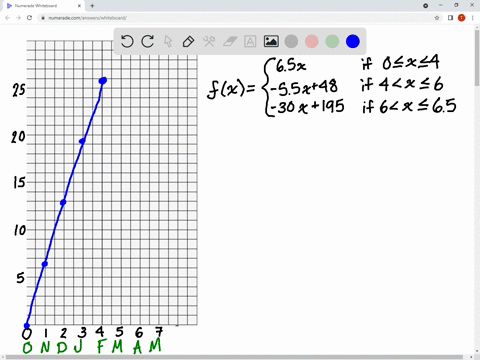Viewport: 480px width, 360px height.
Task: Reload the Numerade whiteboard page
Action: (29, 18)
